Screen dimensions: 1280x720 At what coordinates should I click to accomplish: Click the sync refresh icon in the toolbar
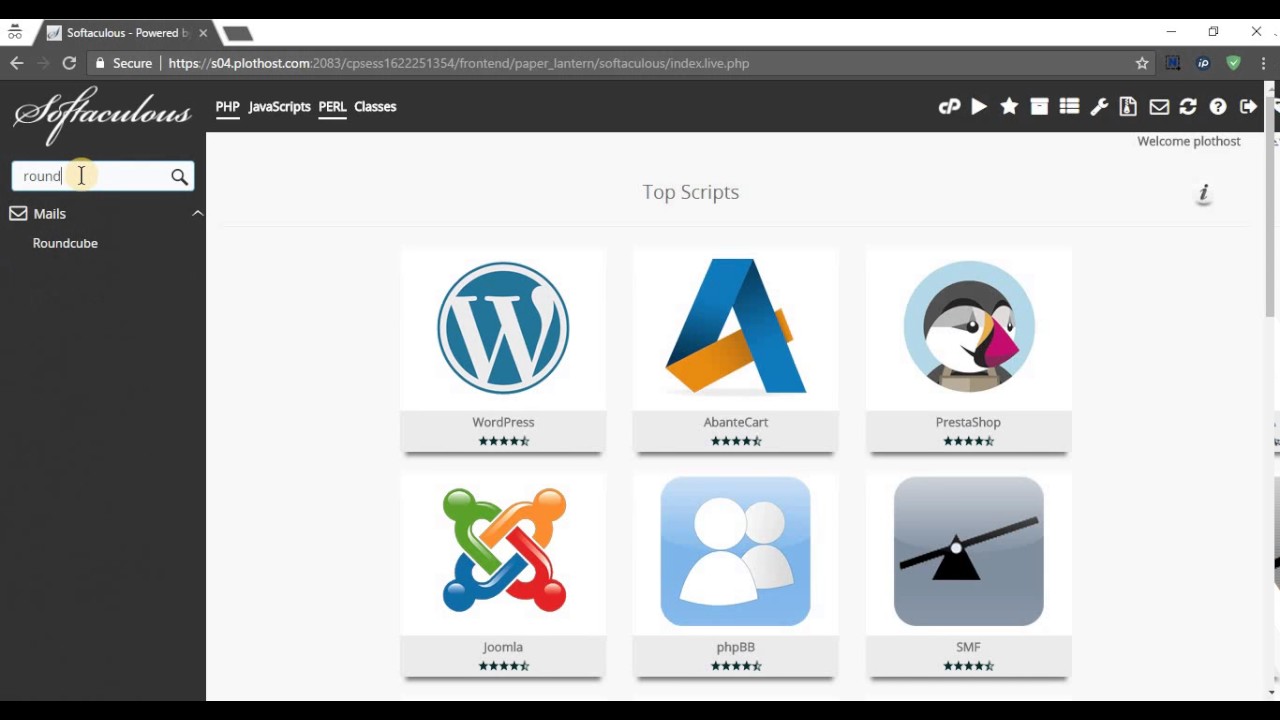1188,107
